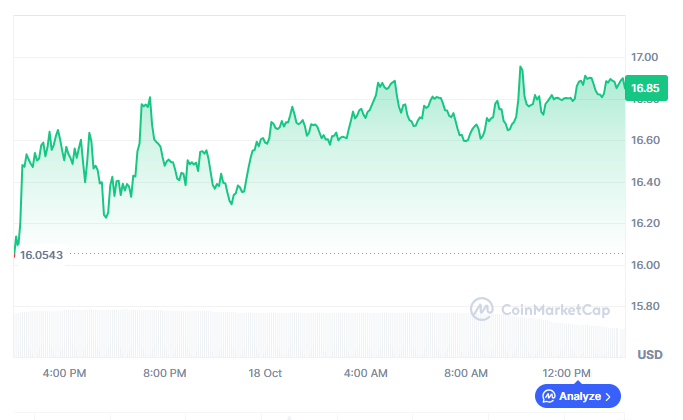Select the 4:00 AM time axis label
This screenshot has width=683, height=420.
pos(366,373)
